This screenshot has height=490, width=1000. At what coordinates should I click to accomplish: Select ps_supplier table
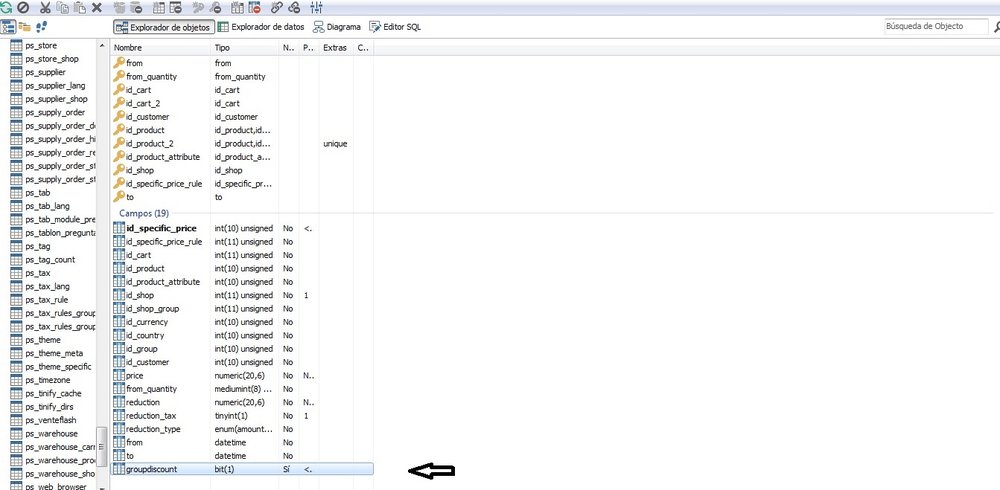[x=45, y=73]
